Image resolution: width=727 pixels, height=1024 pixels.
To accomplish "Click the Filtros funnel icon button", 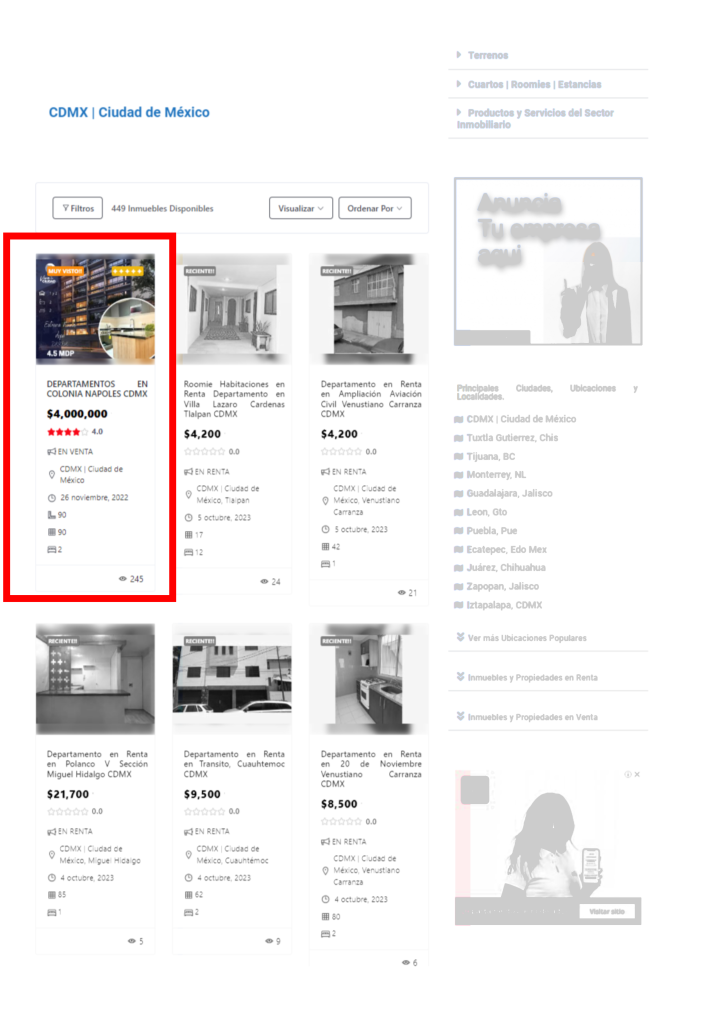I will 66,209.
